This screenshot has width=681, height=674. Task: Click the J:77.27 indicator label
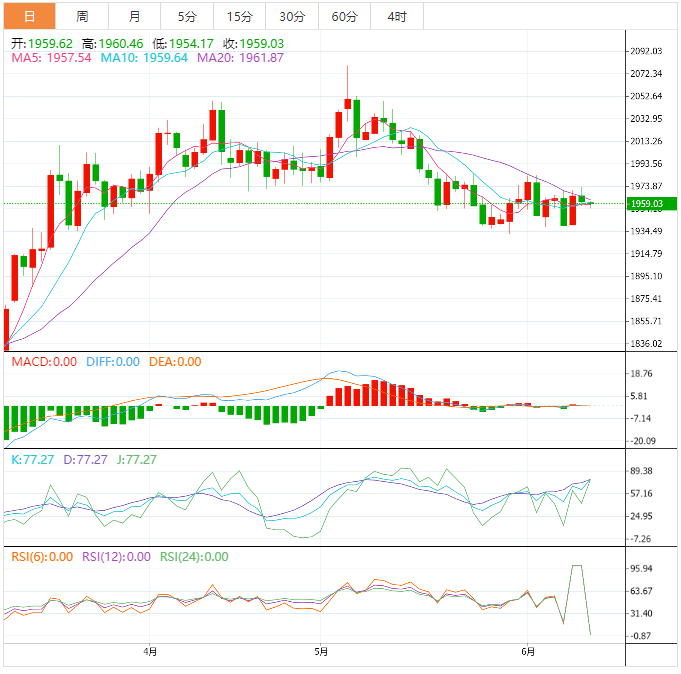[136, 460]
